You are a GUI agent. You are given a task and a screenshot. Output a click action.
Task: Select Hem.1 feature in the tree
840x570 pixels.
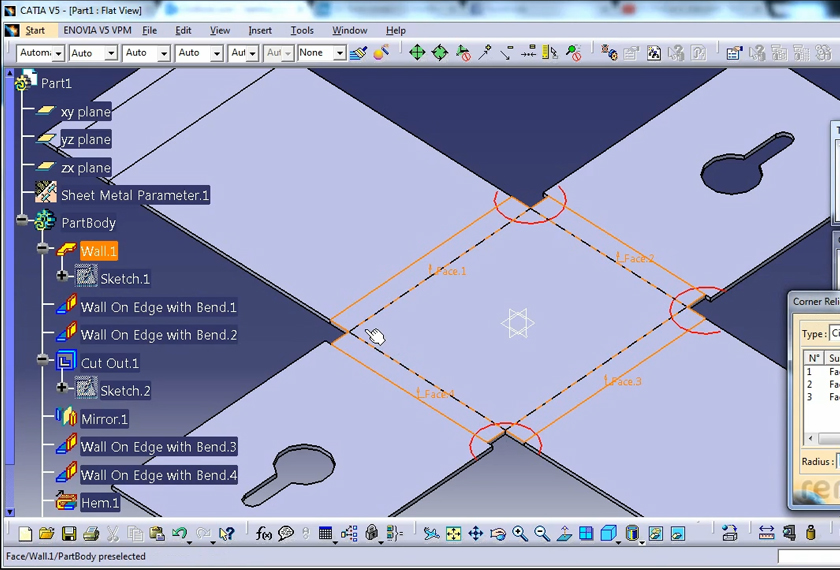click(x=100, y=503)
